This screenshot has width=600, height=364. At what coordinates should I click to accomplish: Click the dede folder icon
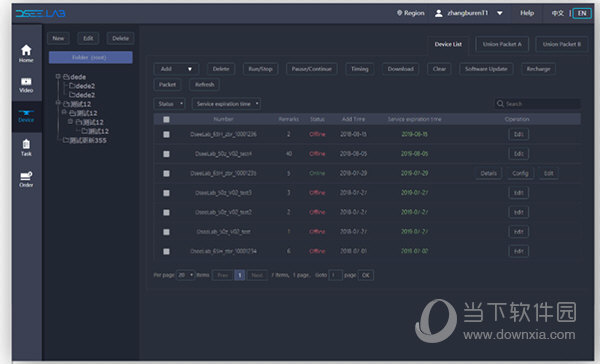(x=66, y=77)
